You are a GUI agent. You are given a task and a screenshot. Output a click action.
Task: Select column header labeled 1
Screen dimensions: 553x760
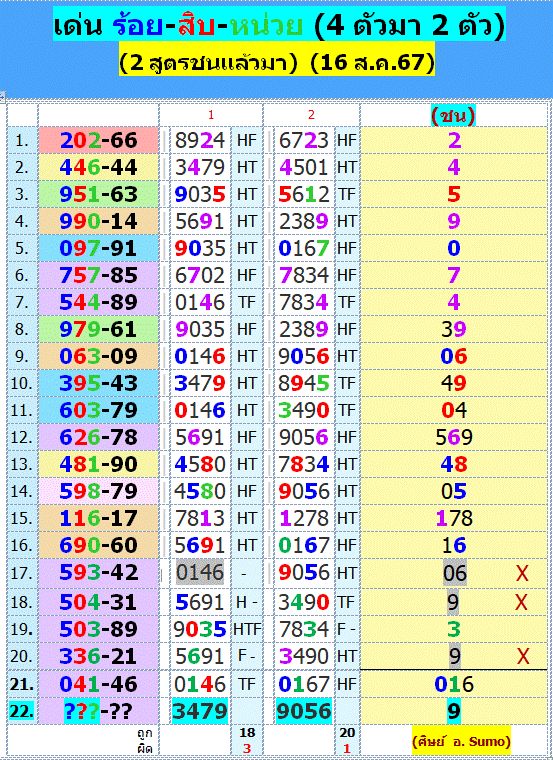211,115
